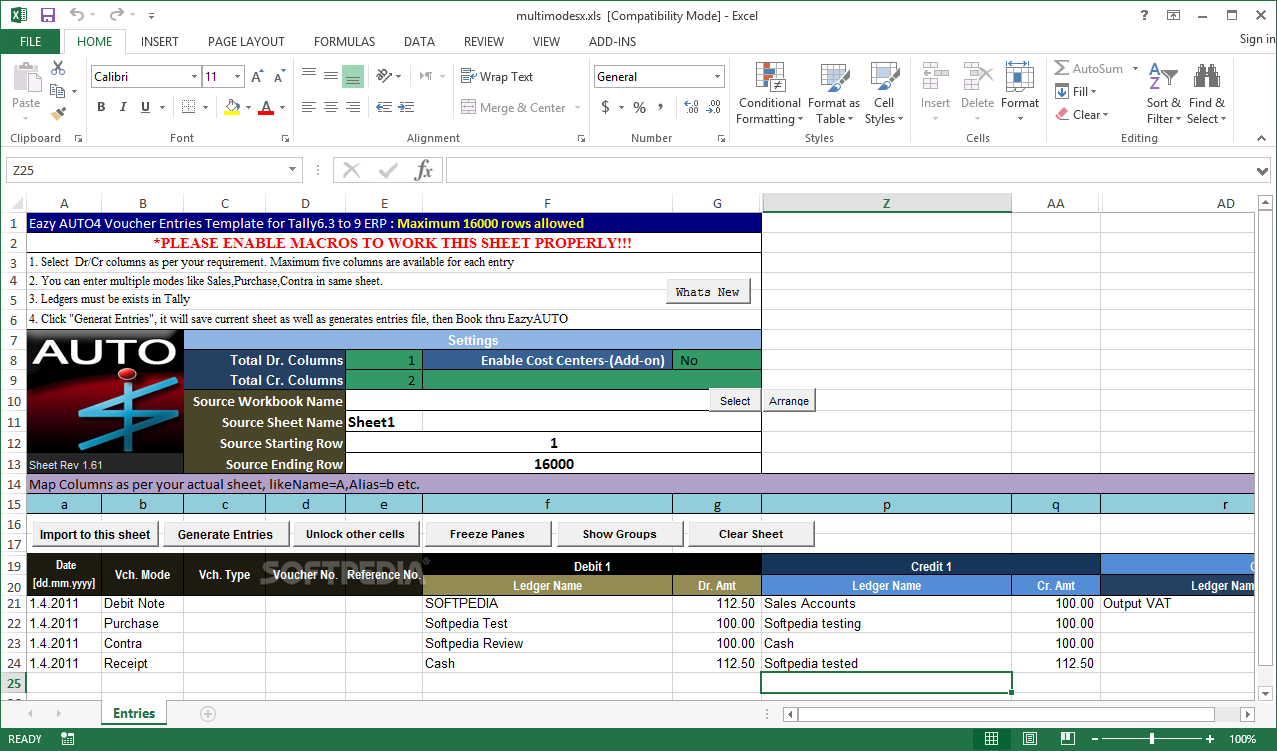The image size is (1277, 751).
Task: Select the Cut scissors icon
Action: (58, 69)
